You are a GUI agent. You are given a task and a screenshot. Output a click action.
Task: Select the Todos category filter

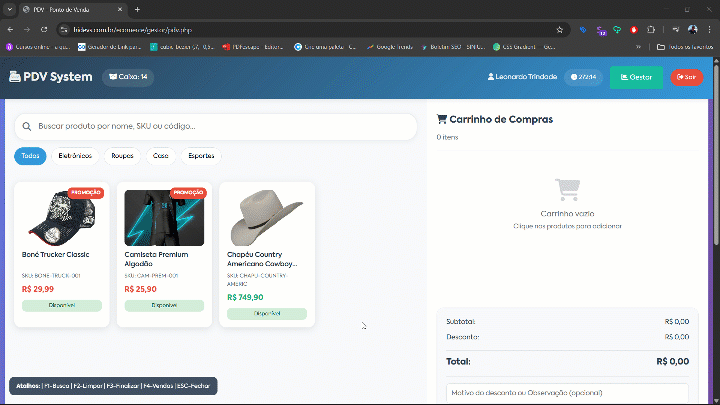pos(30,156)
